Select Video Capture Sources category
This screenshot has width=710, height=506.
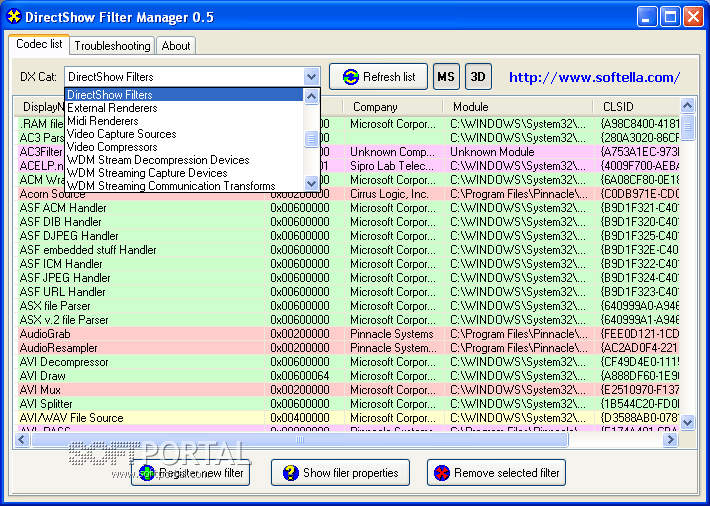coord(184,134)
